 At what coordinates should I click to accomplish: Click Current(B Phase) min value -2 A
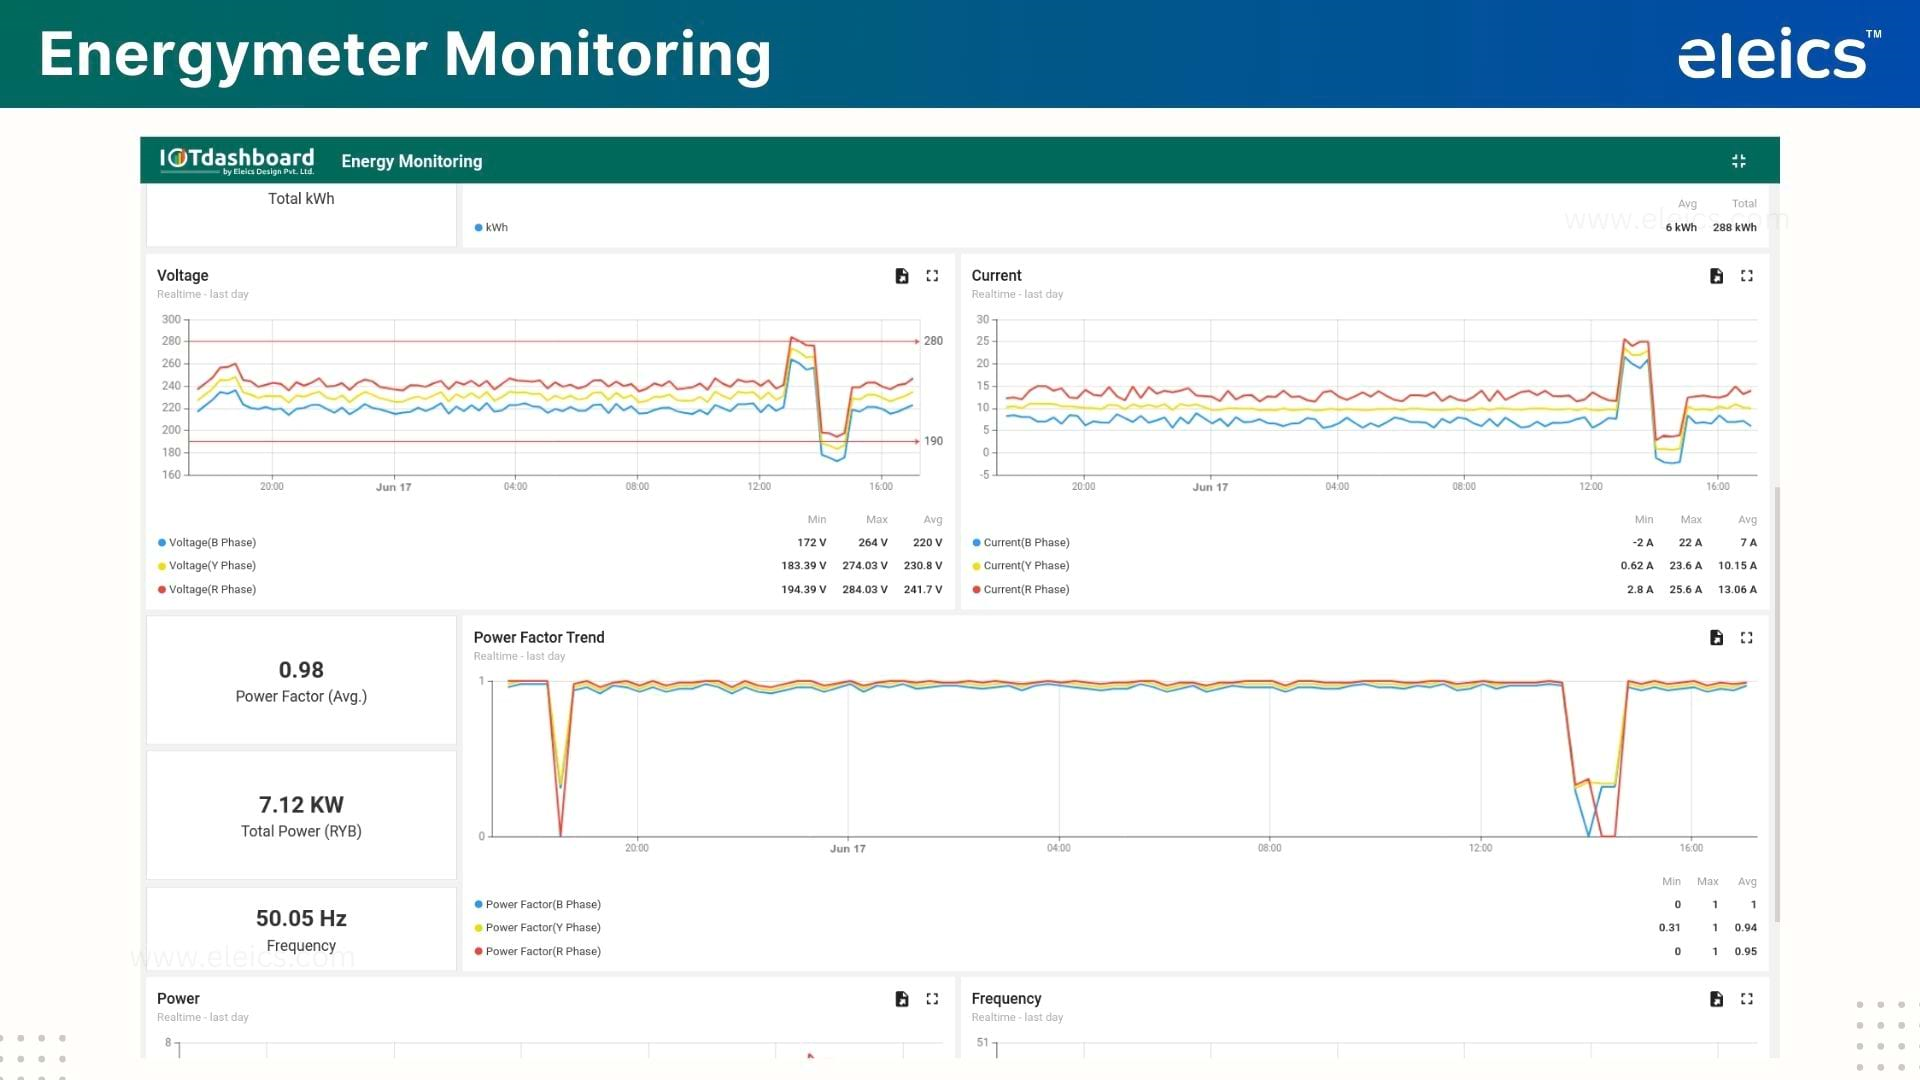1643,543
